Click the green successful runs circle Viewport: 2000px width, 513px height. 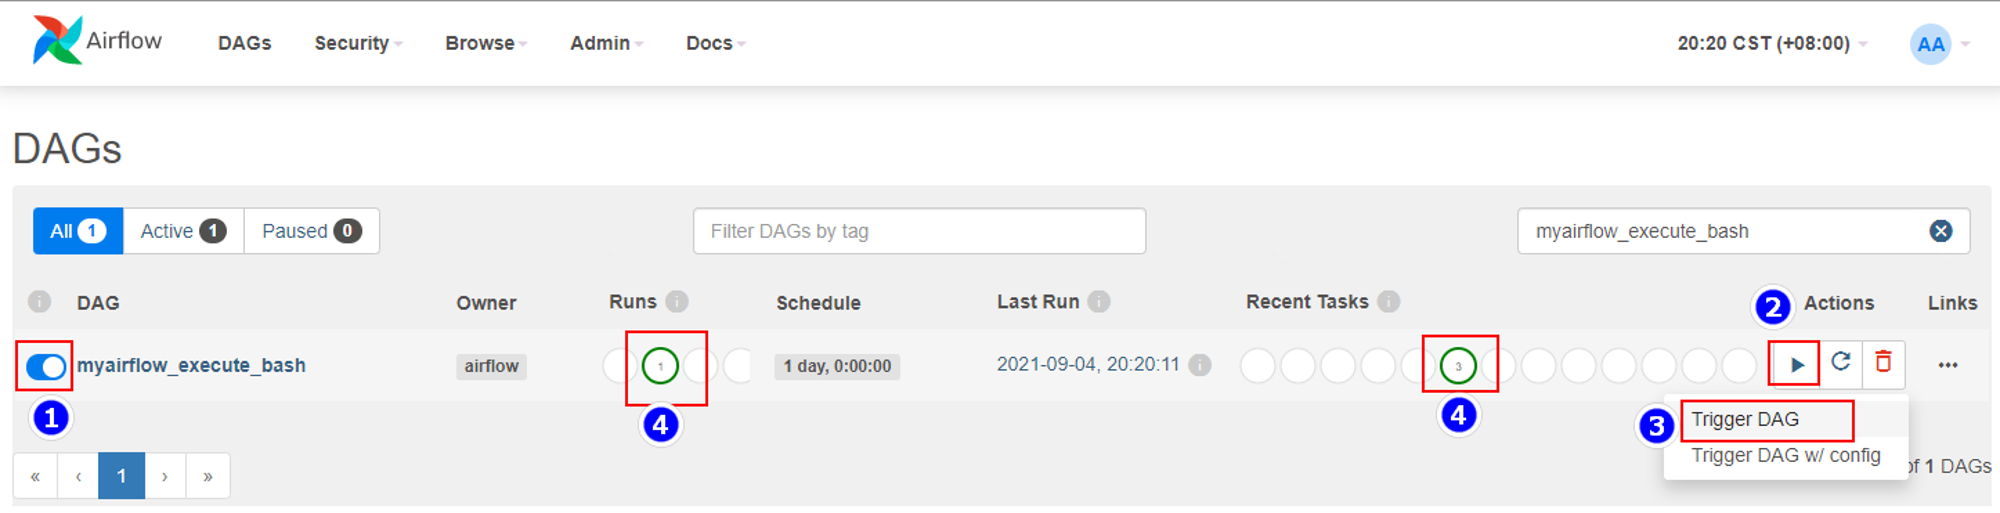click(660, 366)
